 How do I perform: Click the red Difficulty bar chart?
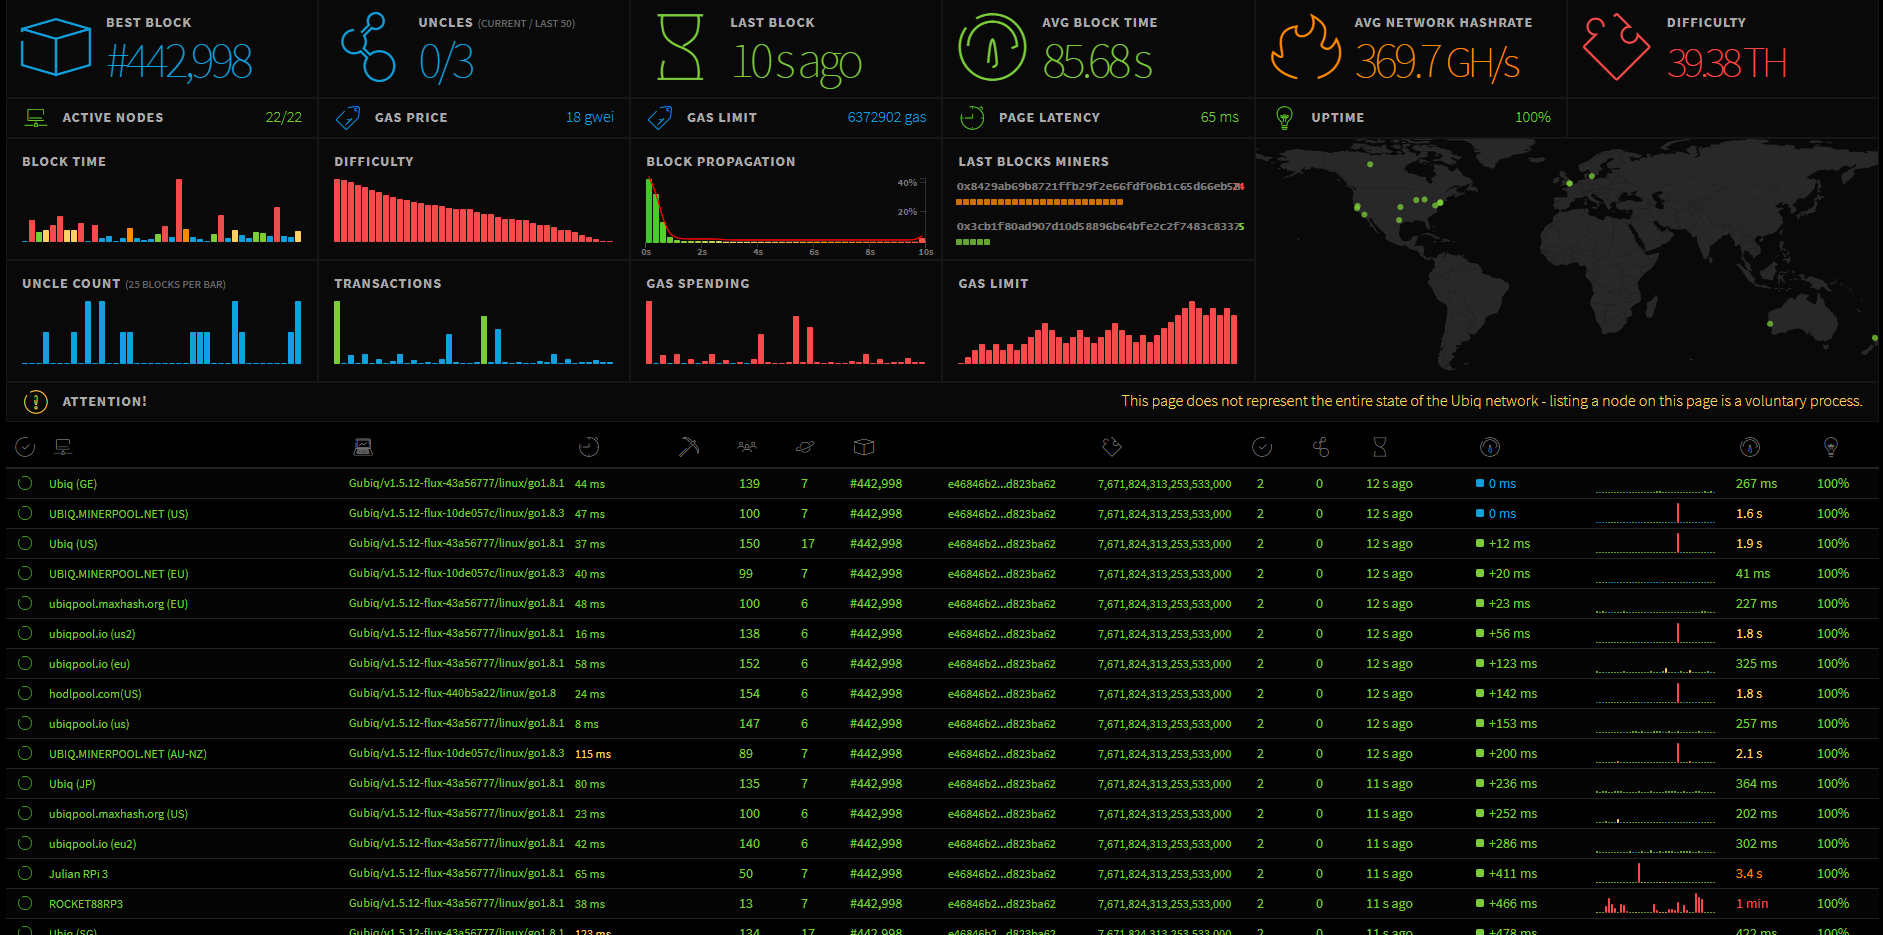click(474, 211)
